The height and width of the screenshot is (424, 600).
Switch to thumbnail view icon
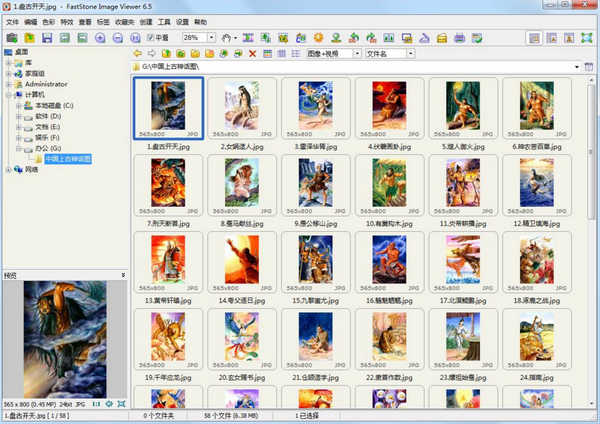click(267, 54)
